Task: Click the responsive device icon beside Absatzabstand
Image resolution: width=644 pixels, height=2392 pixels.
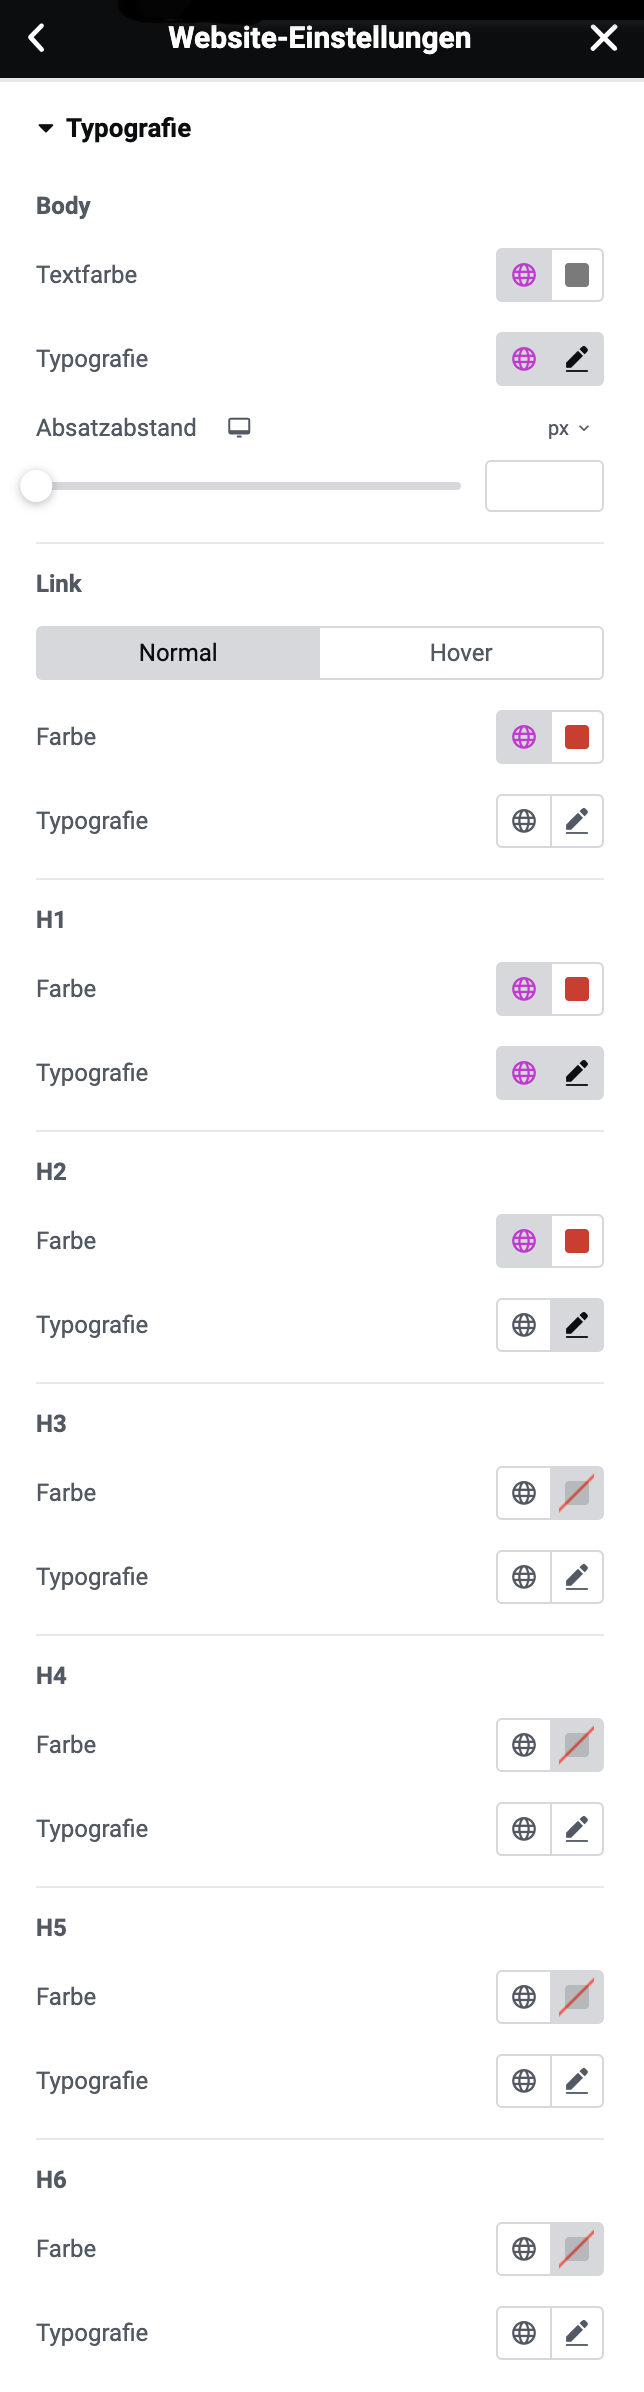Action: 239,428
